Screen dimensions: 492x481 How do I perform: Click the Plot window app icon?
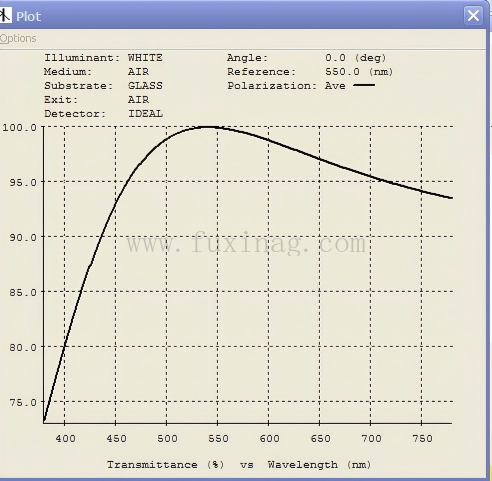[5, 15]
